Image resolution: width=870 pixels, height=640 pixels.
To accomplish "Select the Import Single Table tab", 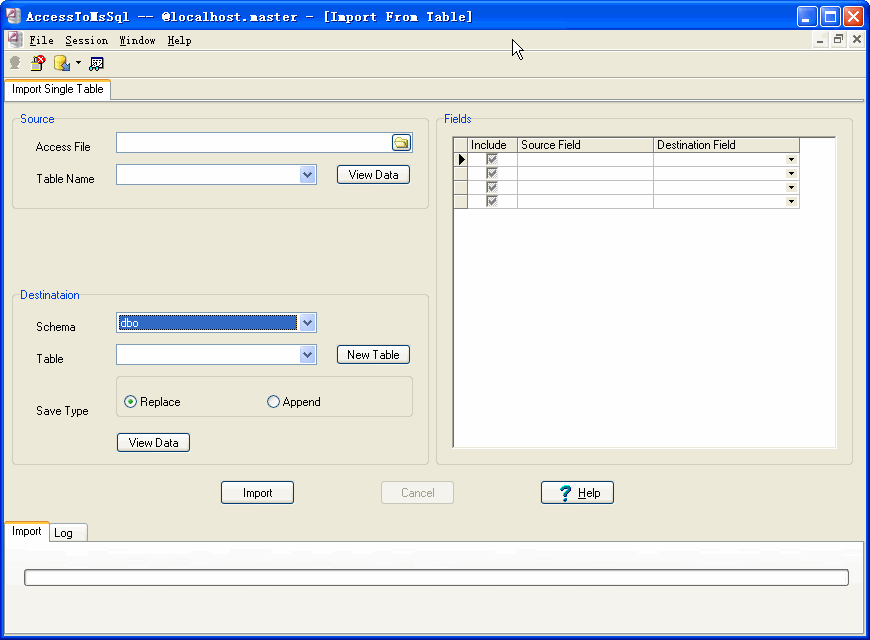I will 58,89.
